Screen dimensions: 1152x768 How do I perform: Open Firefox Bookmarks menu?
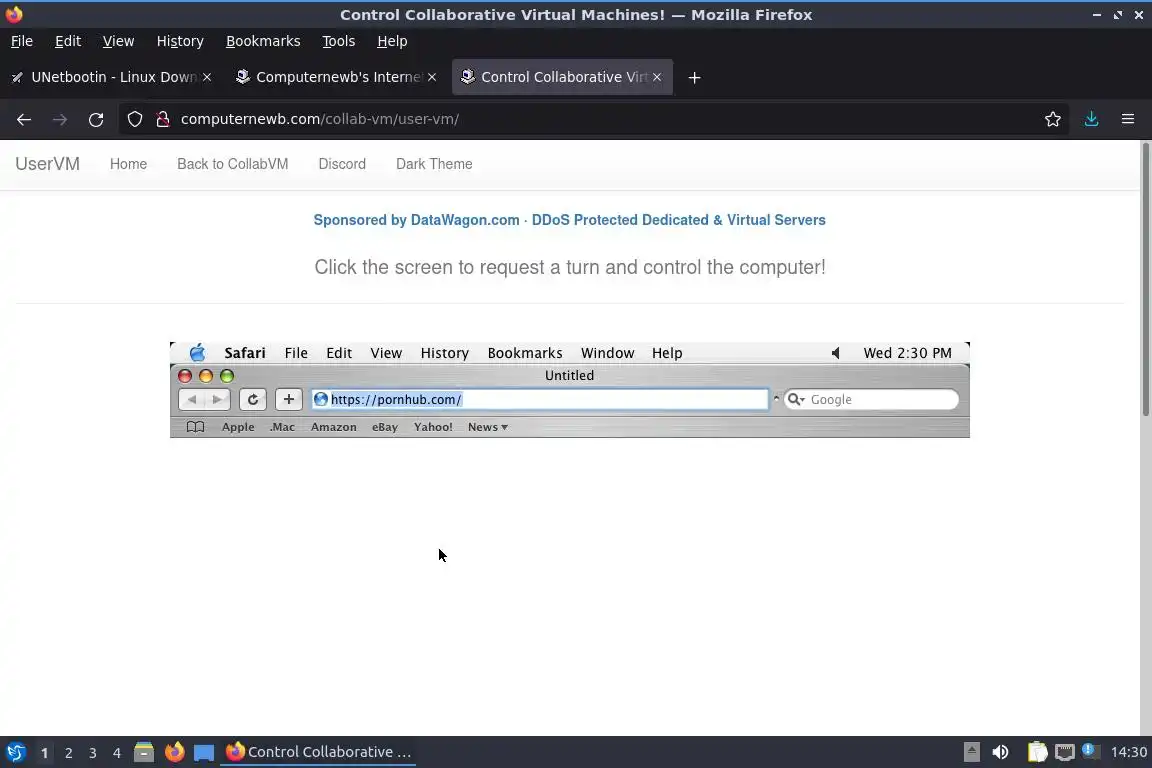tap(263, 41)
